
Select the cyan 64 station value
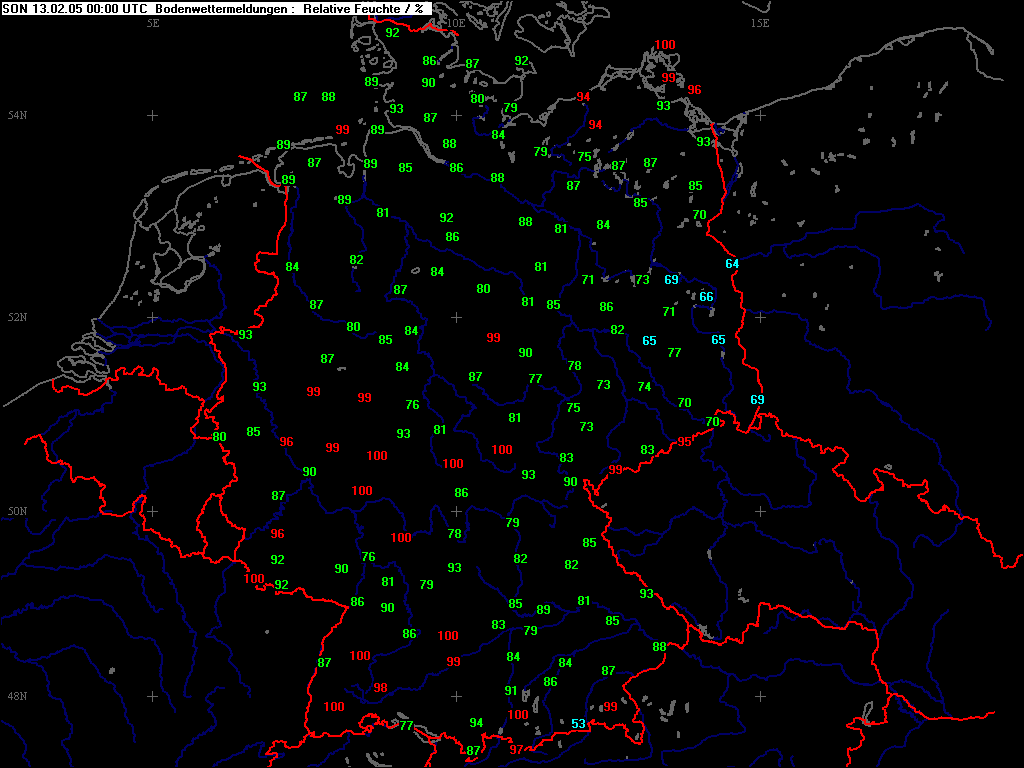[732, 263]
